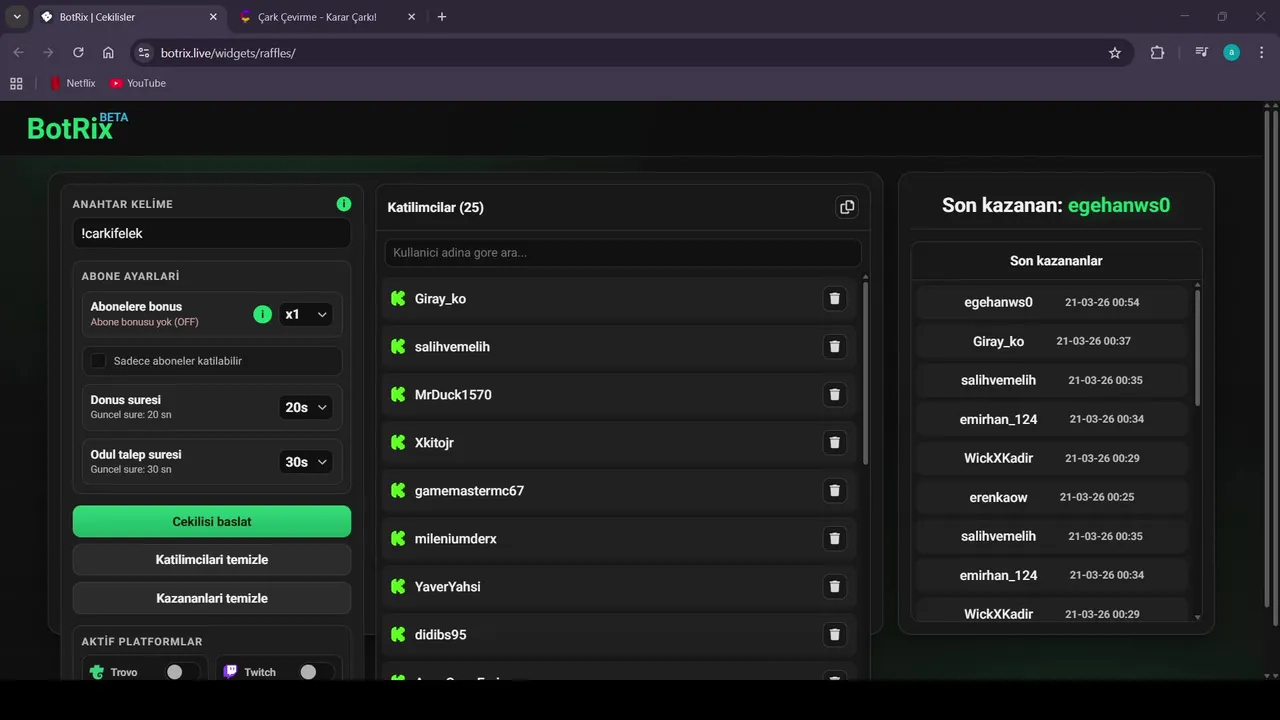Open the Chrome apps grid in bookmarks bar
The width and height of the screenshot is (1280, 720).
pyautogui.click(x=16, y=83)
